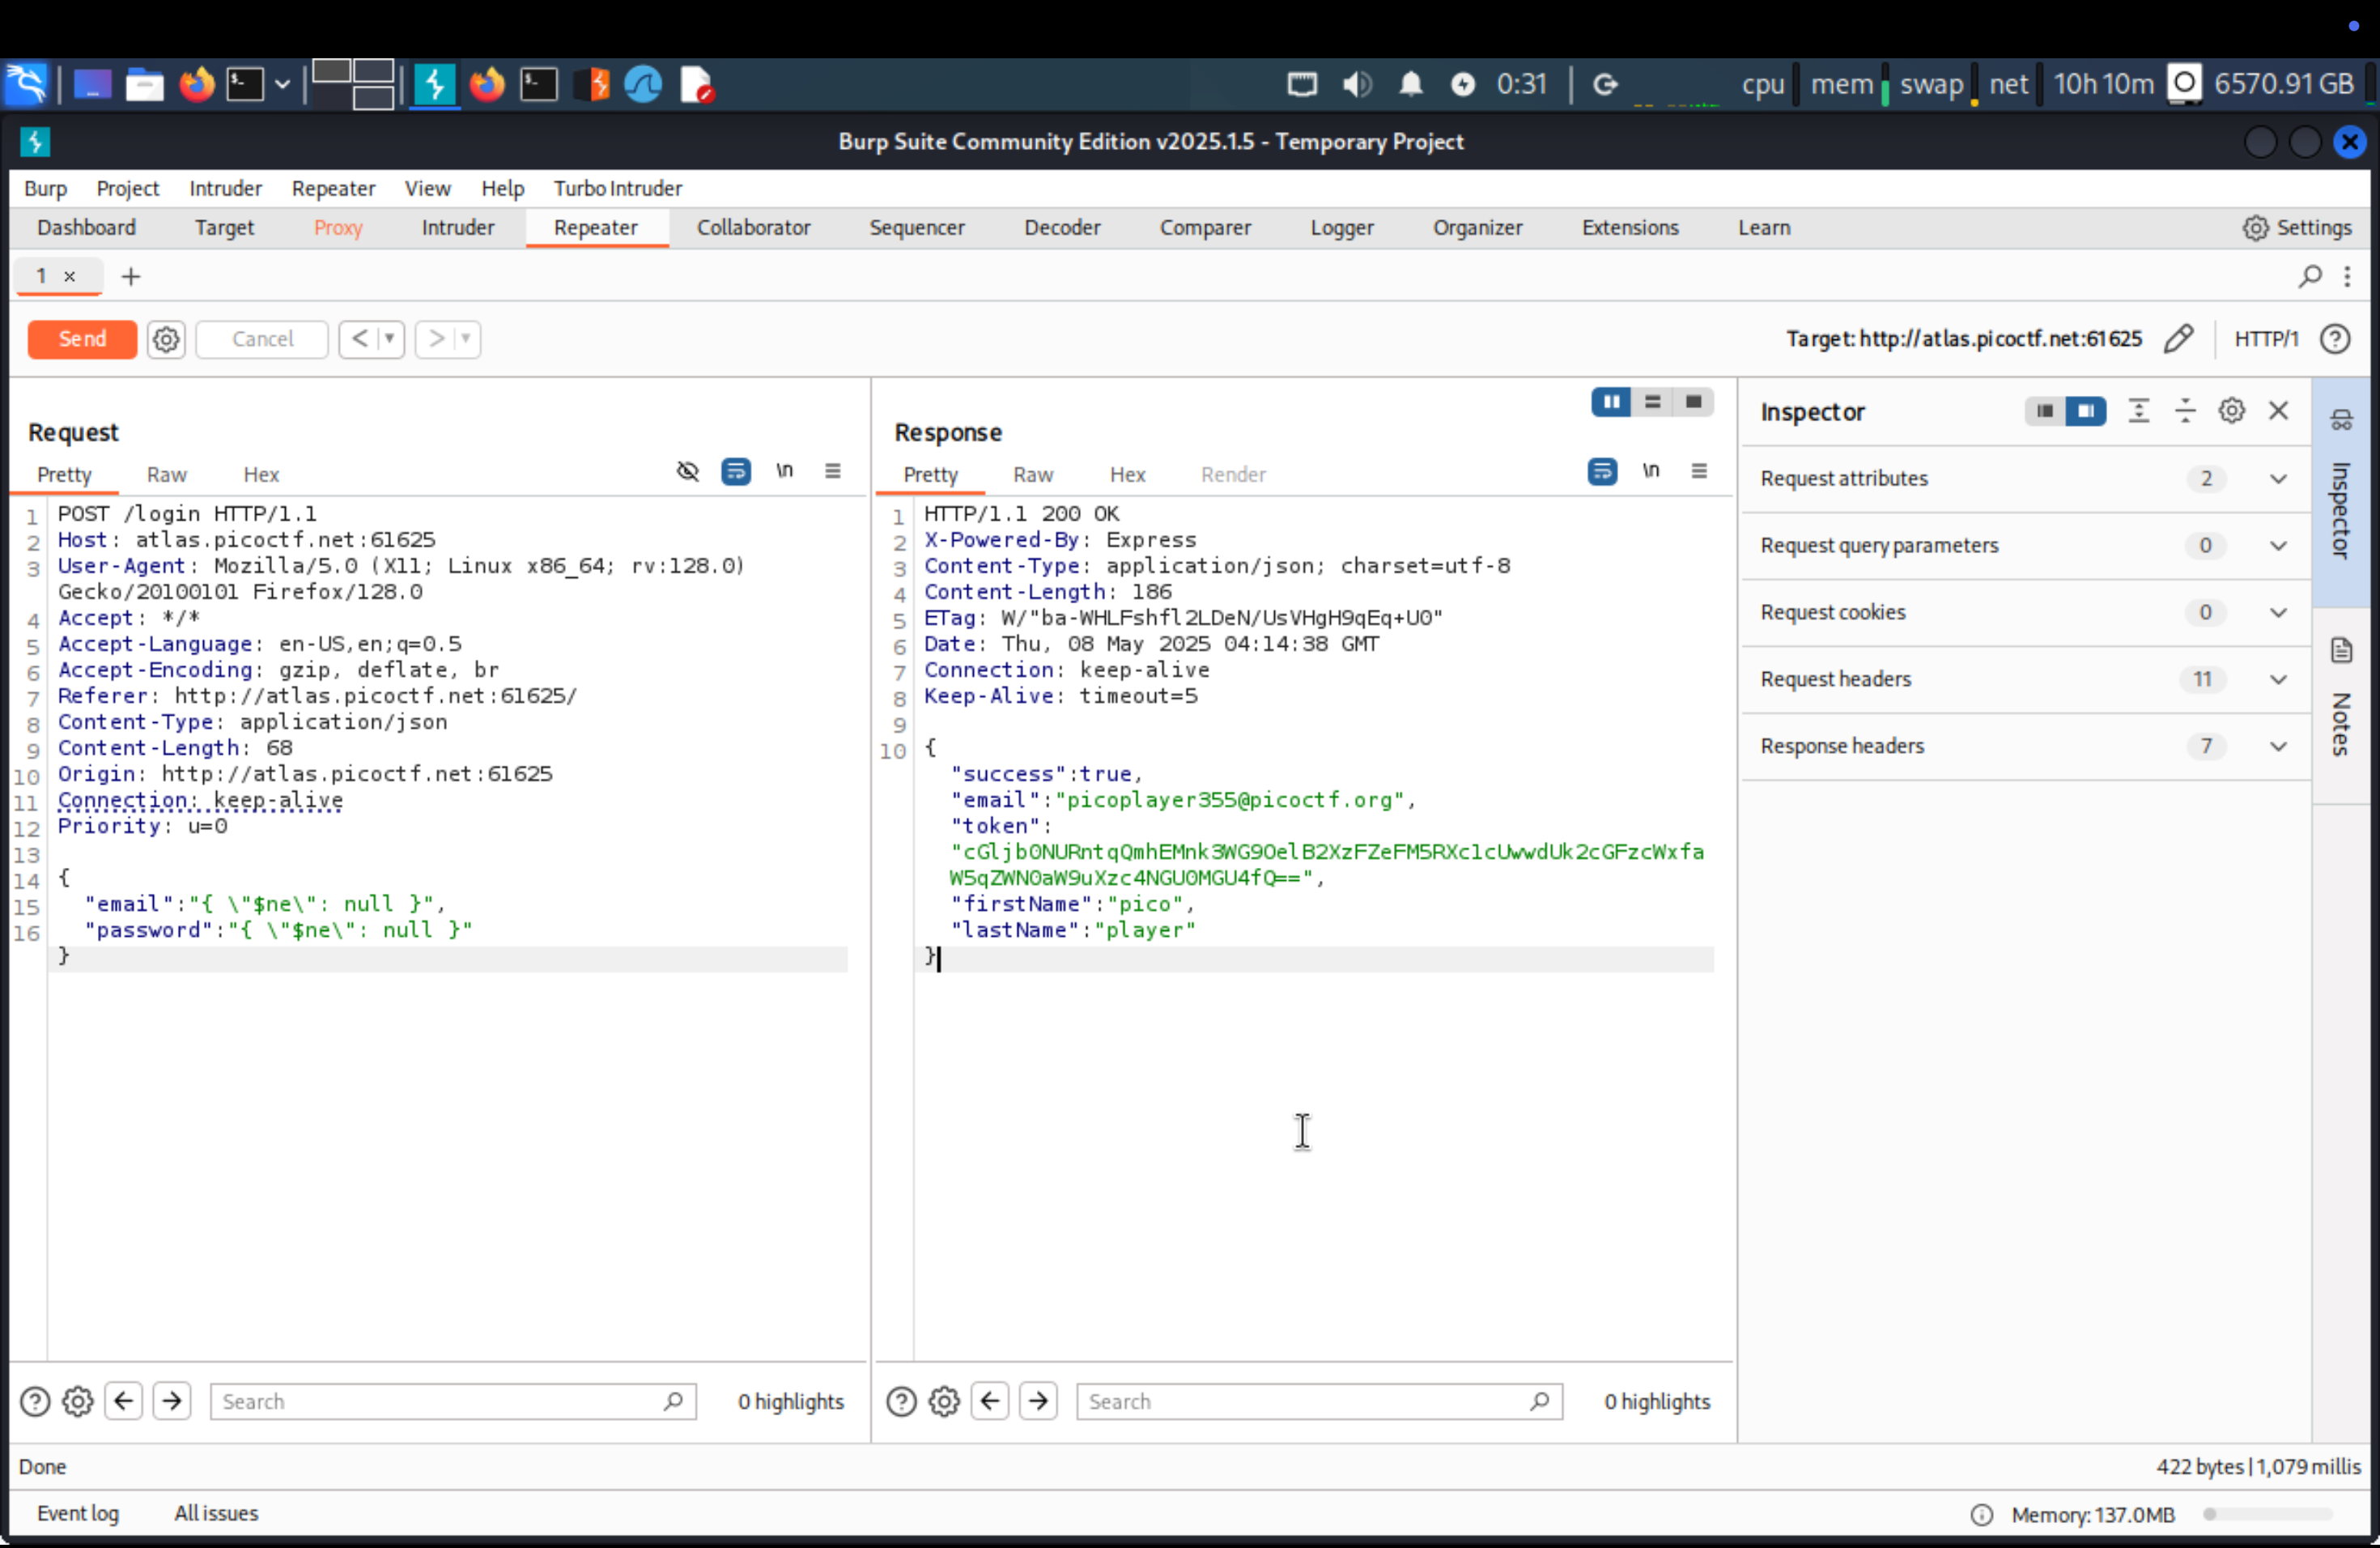This screenshot has height=1548, width=2380.
Task: Click Request search input field
Action: (x=453, y=1402)
